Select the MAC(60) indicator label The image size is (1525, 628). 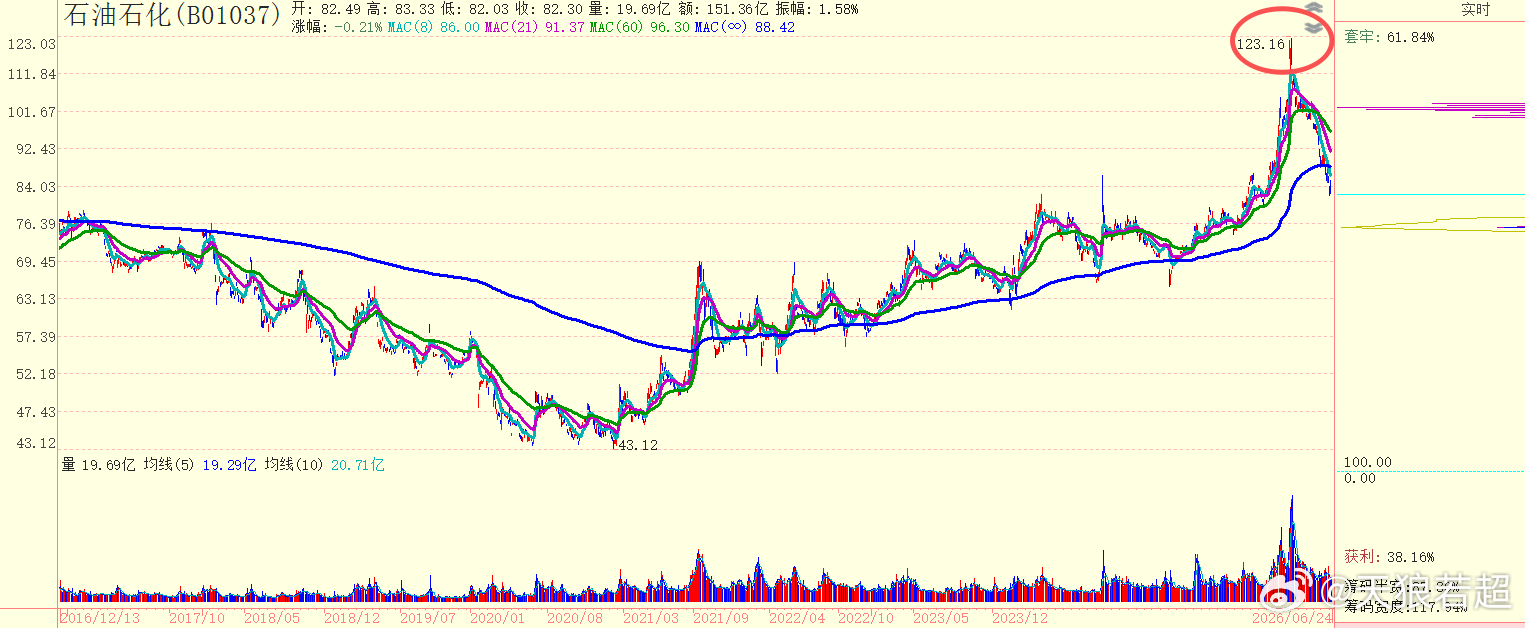tap(615, 27)
